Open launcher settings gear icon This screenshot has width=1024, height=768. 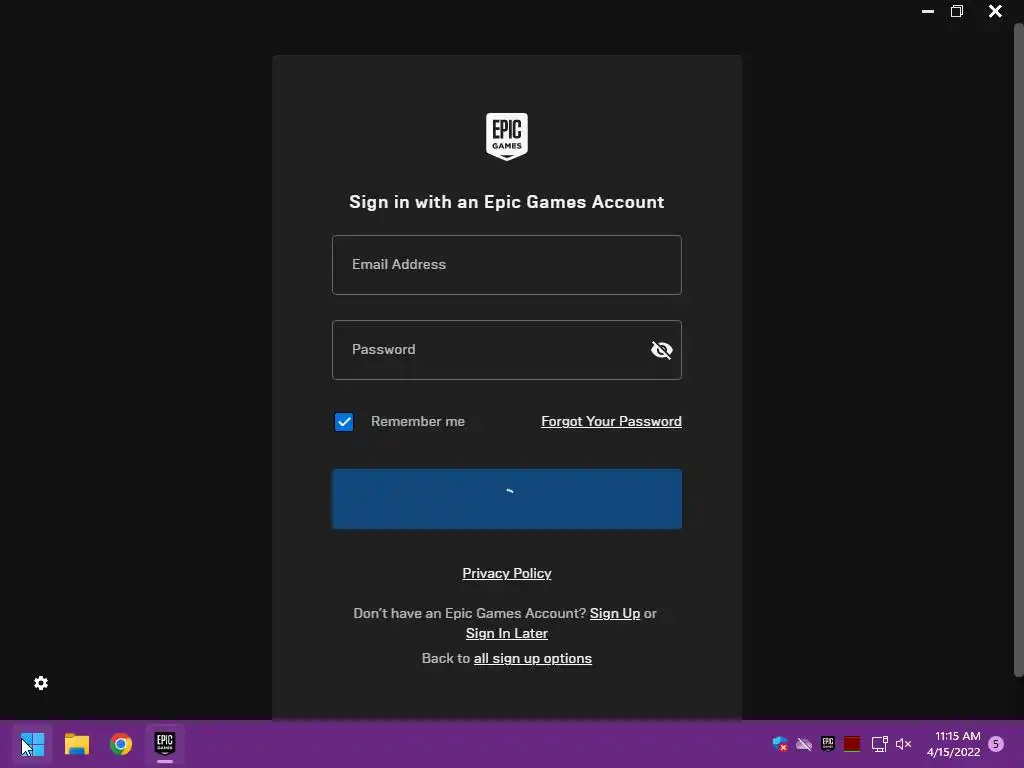coord(41,683)
